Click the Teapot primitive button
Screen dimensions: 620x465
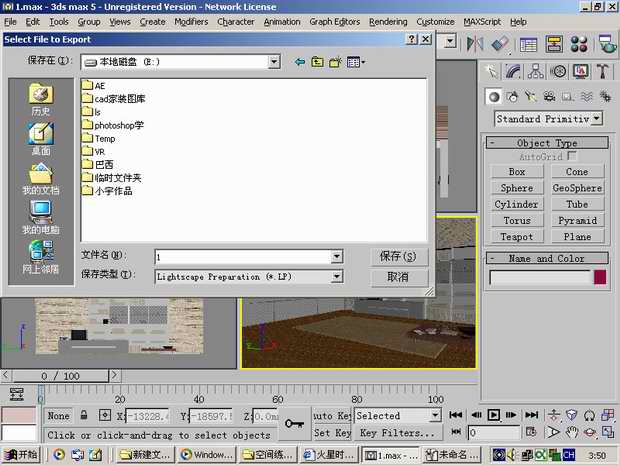click(x=517, y=236)
